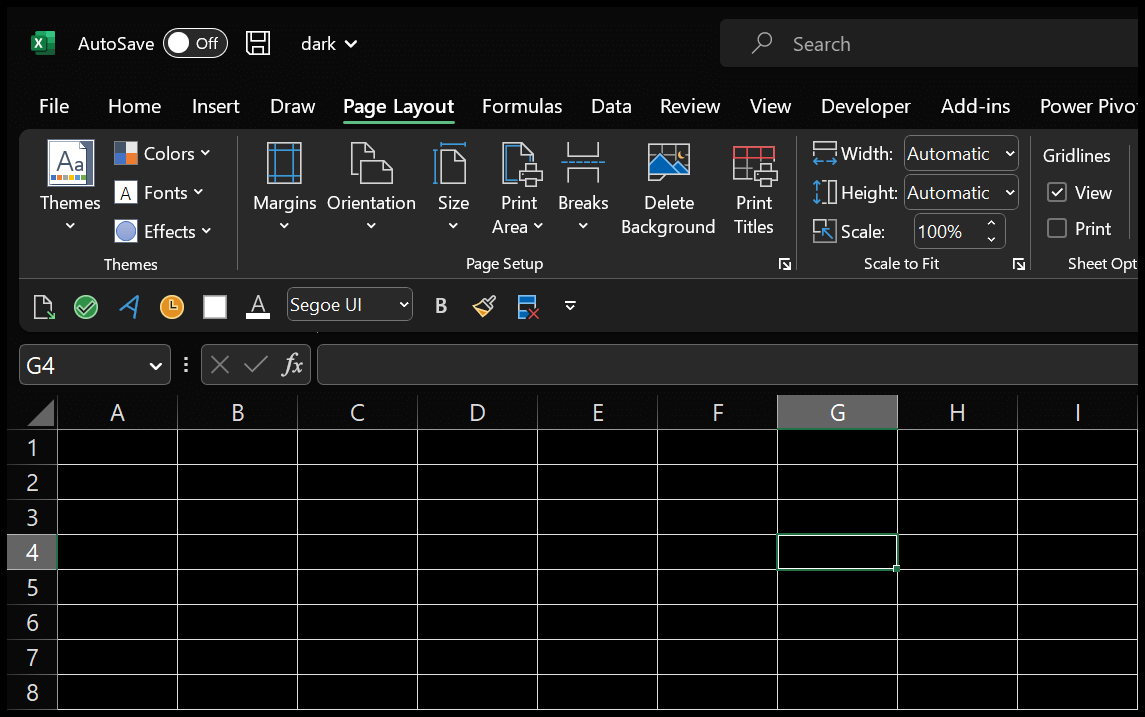Open the Orientation menu
The width and height of the screenshot is (1145, 717).
371,185
